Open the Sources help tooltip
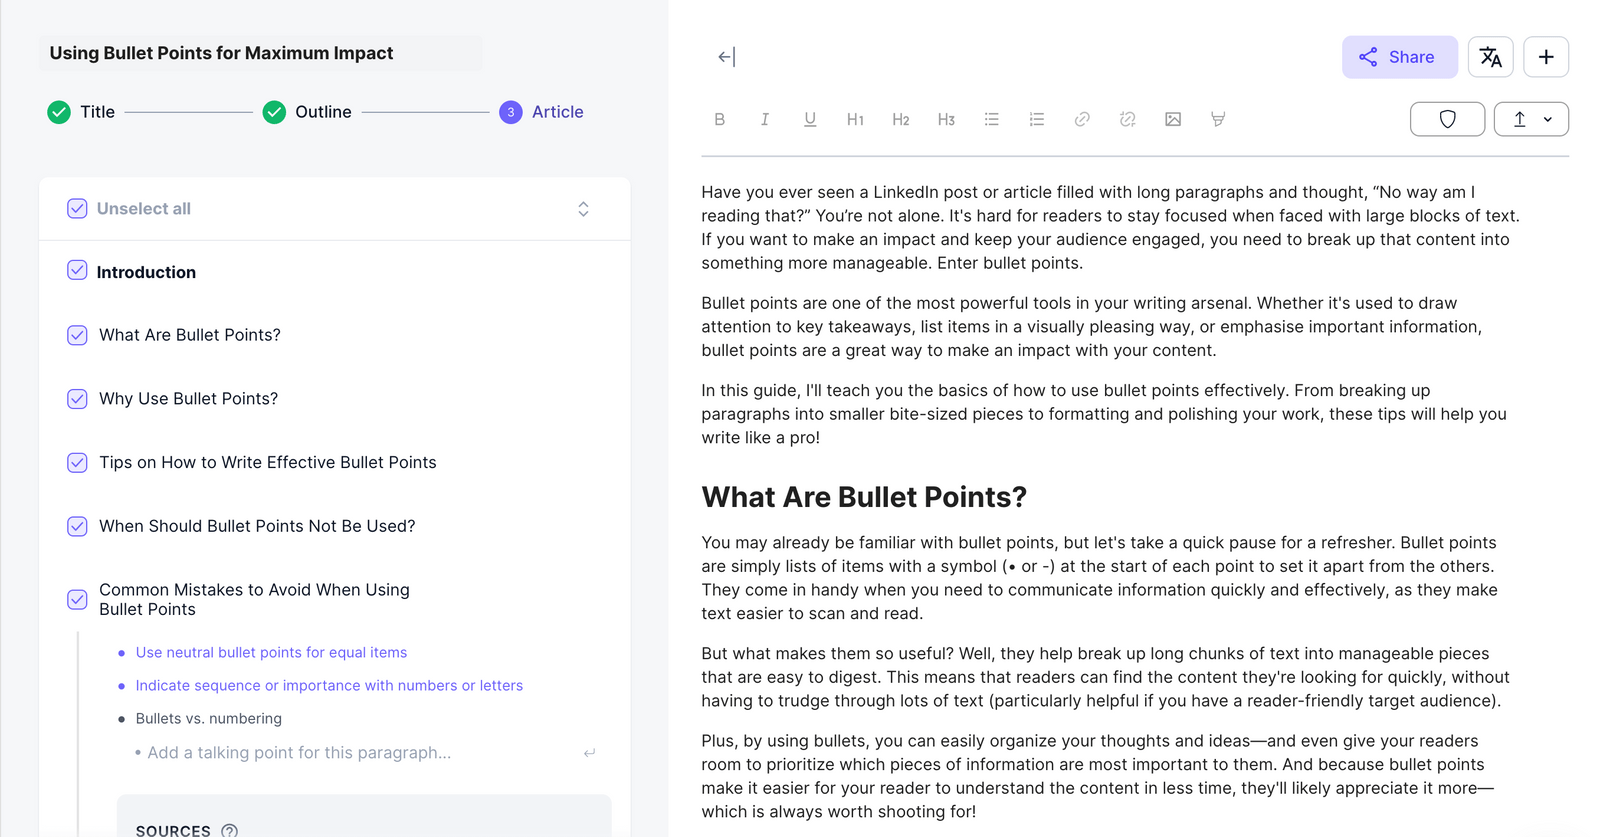Image resolution: width=1600 pixels, height=837 pixels. pos(229,830)
